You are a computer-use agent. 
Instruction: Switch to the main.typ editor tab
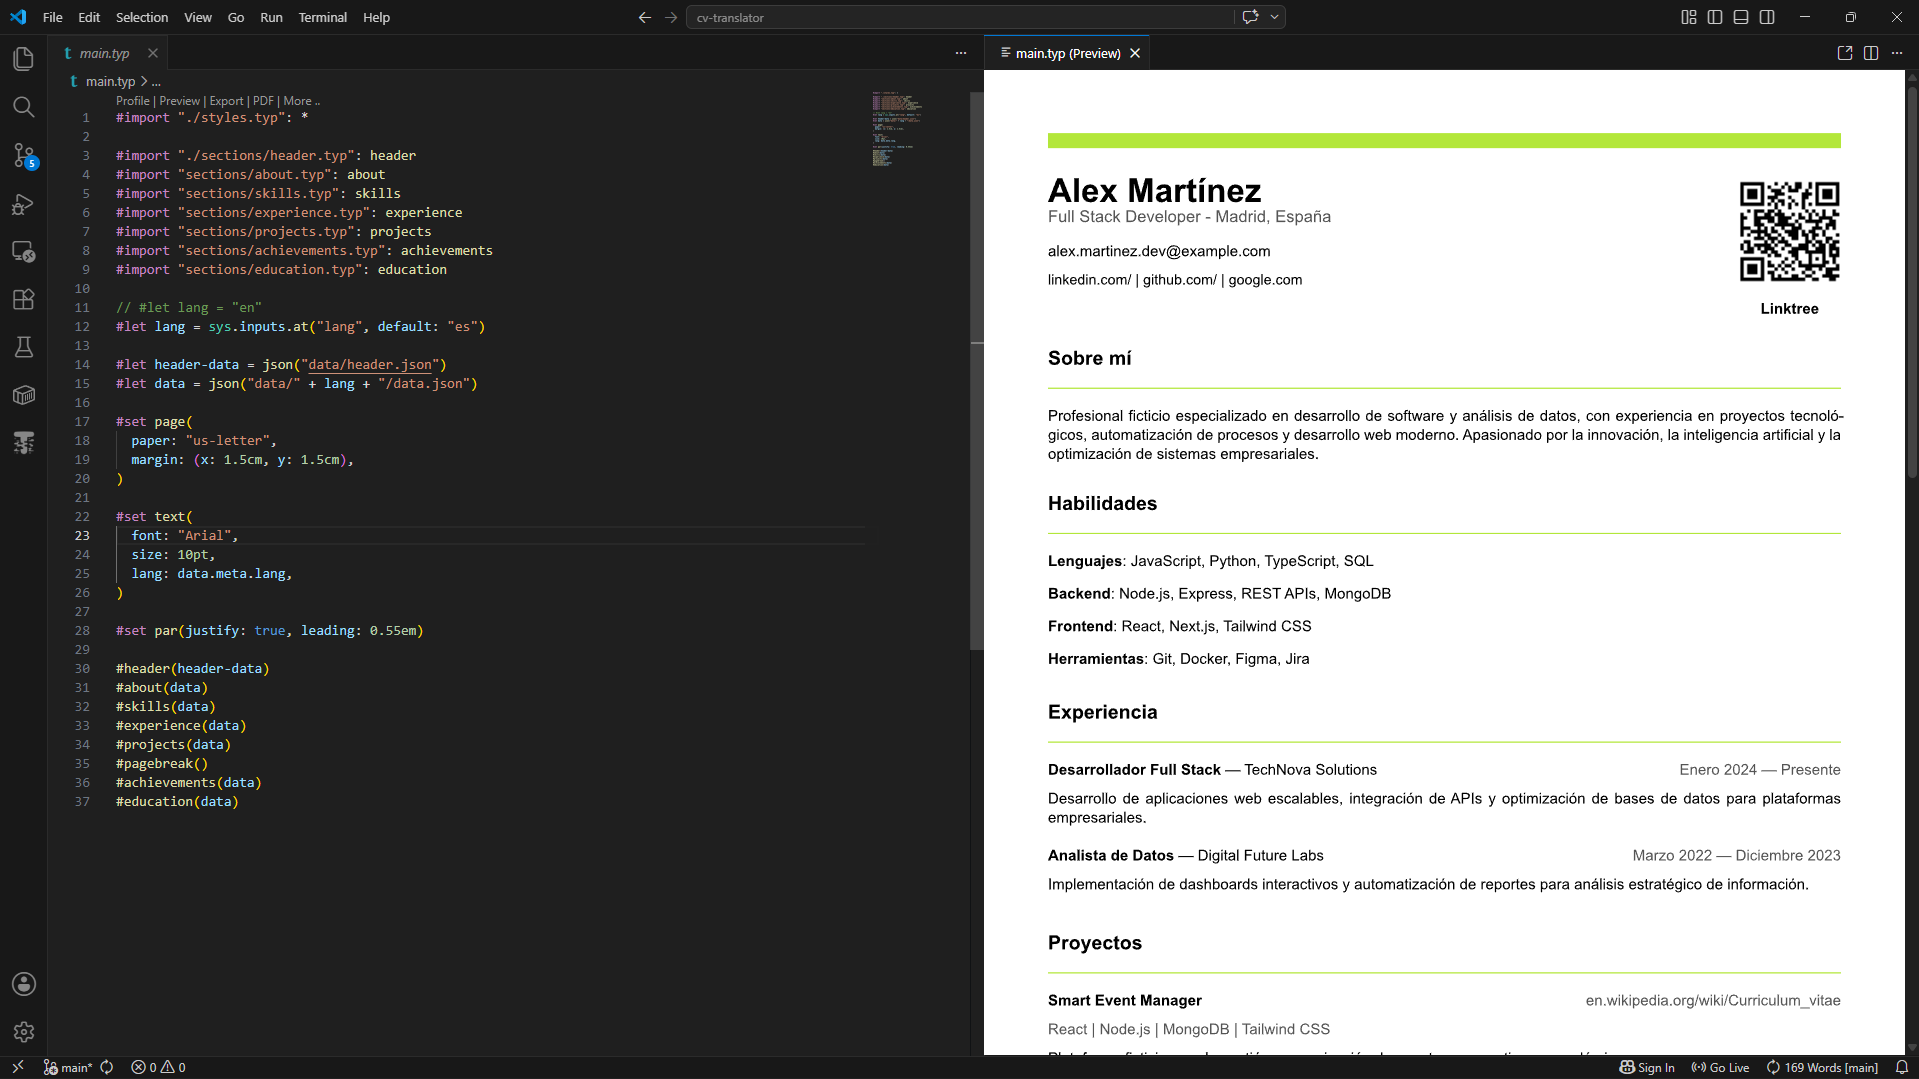click(105, 53)
